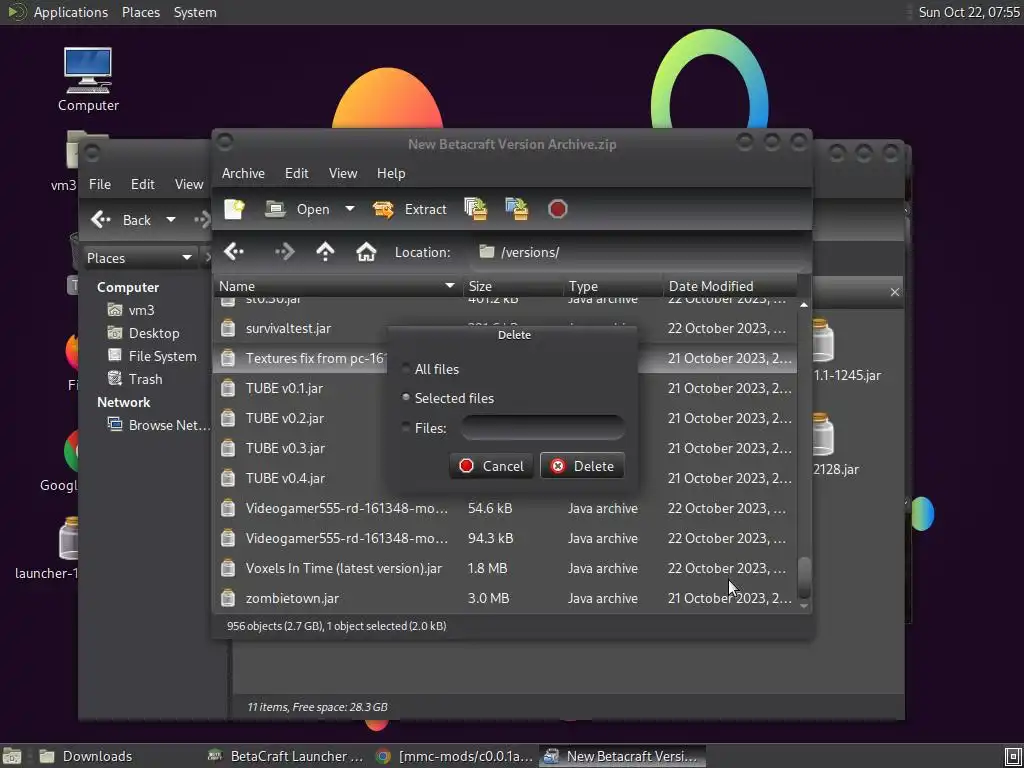
Task: Close the file manager notification bar X
Action: pyautogui.click(x=895, y=292)
